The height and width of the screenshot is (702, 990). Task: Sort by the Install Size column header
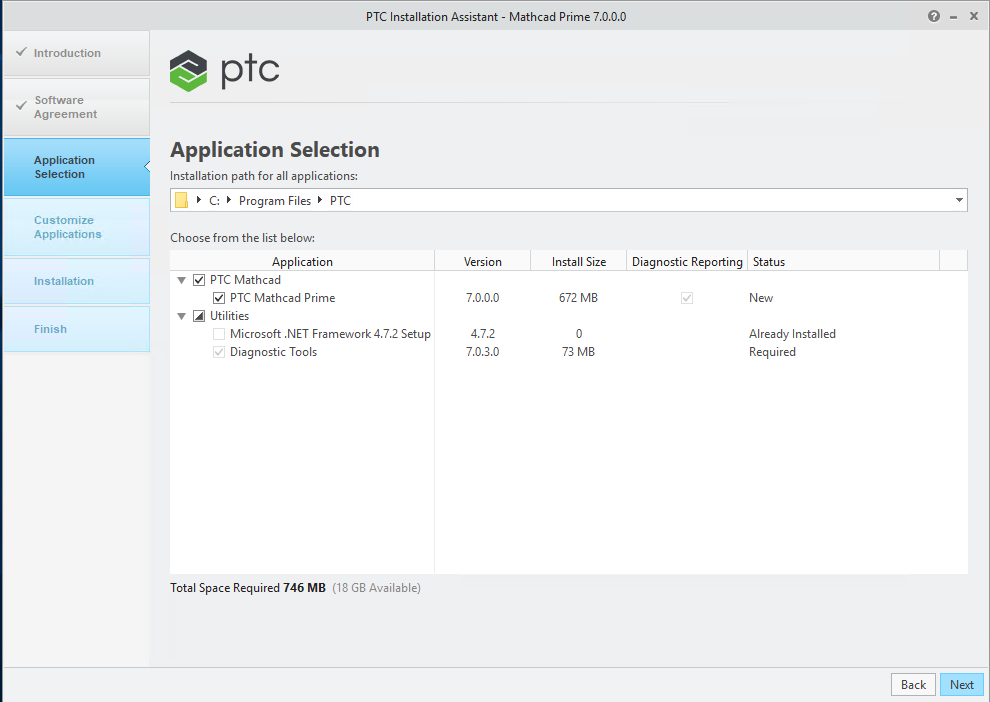click(x=578, y=261)
